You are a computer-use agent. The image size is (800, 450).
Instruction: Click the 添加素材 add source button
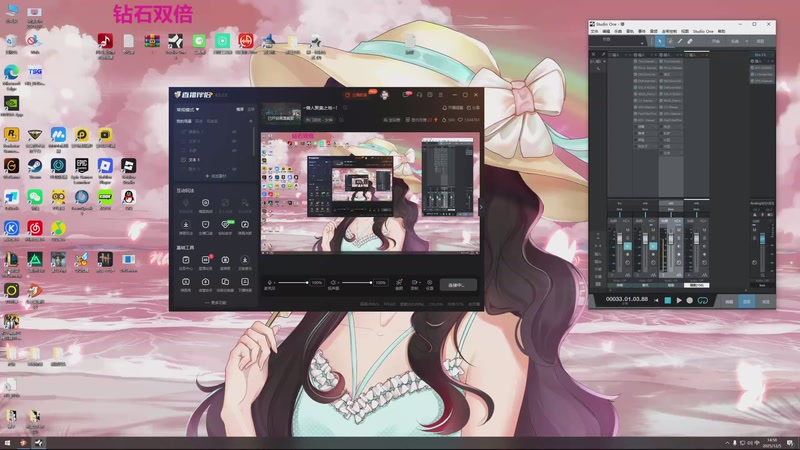pyautogui.click(x=216, y=176)
